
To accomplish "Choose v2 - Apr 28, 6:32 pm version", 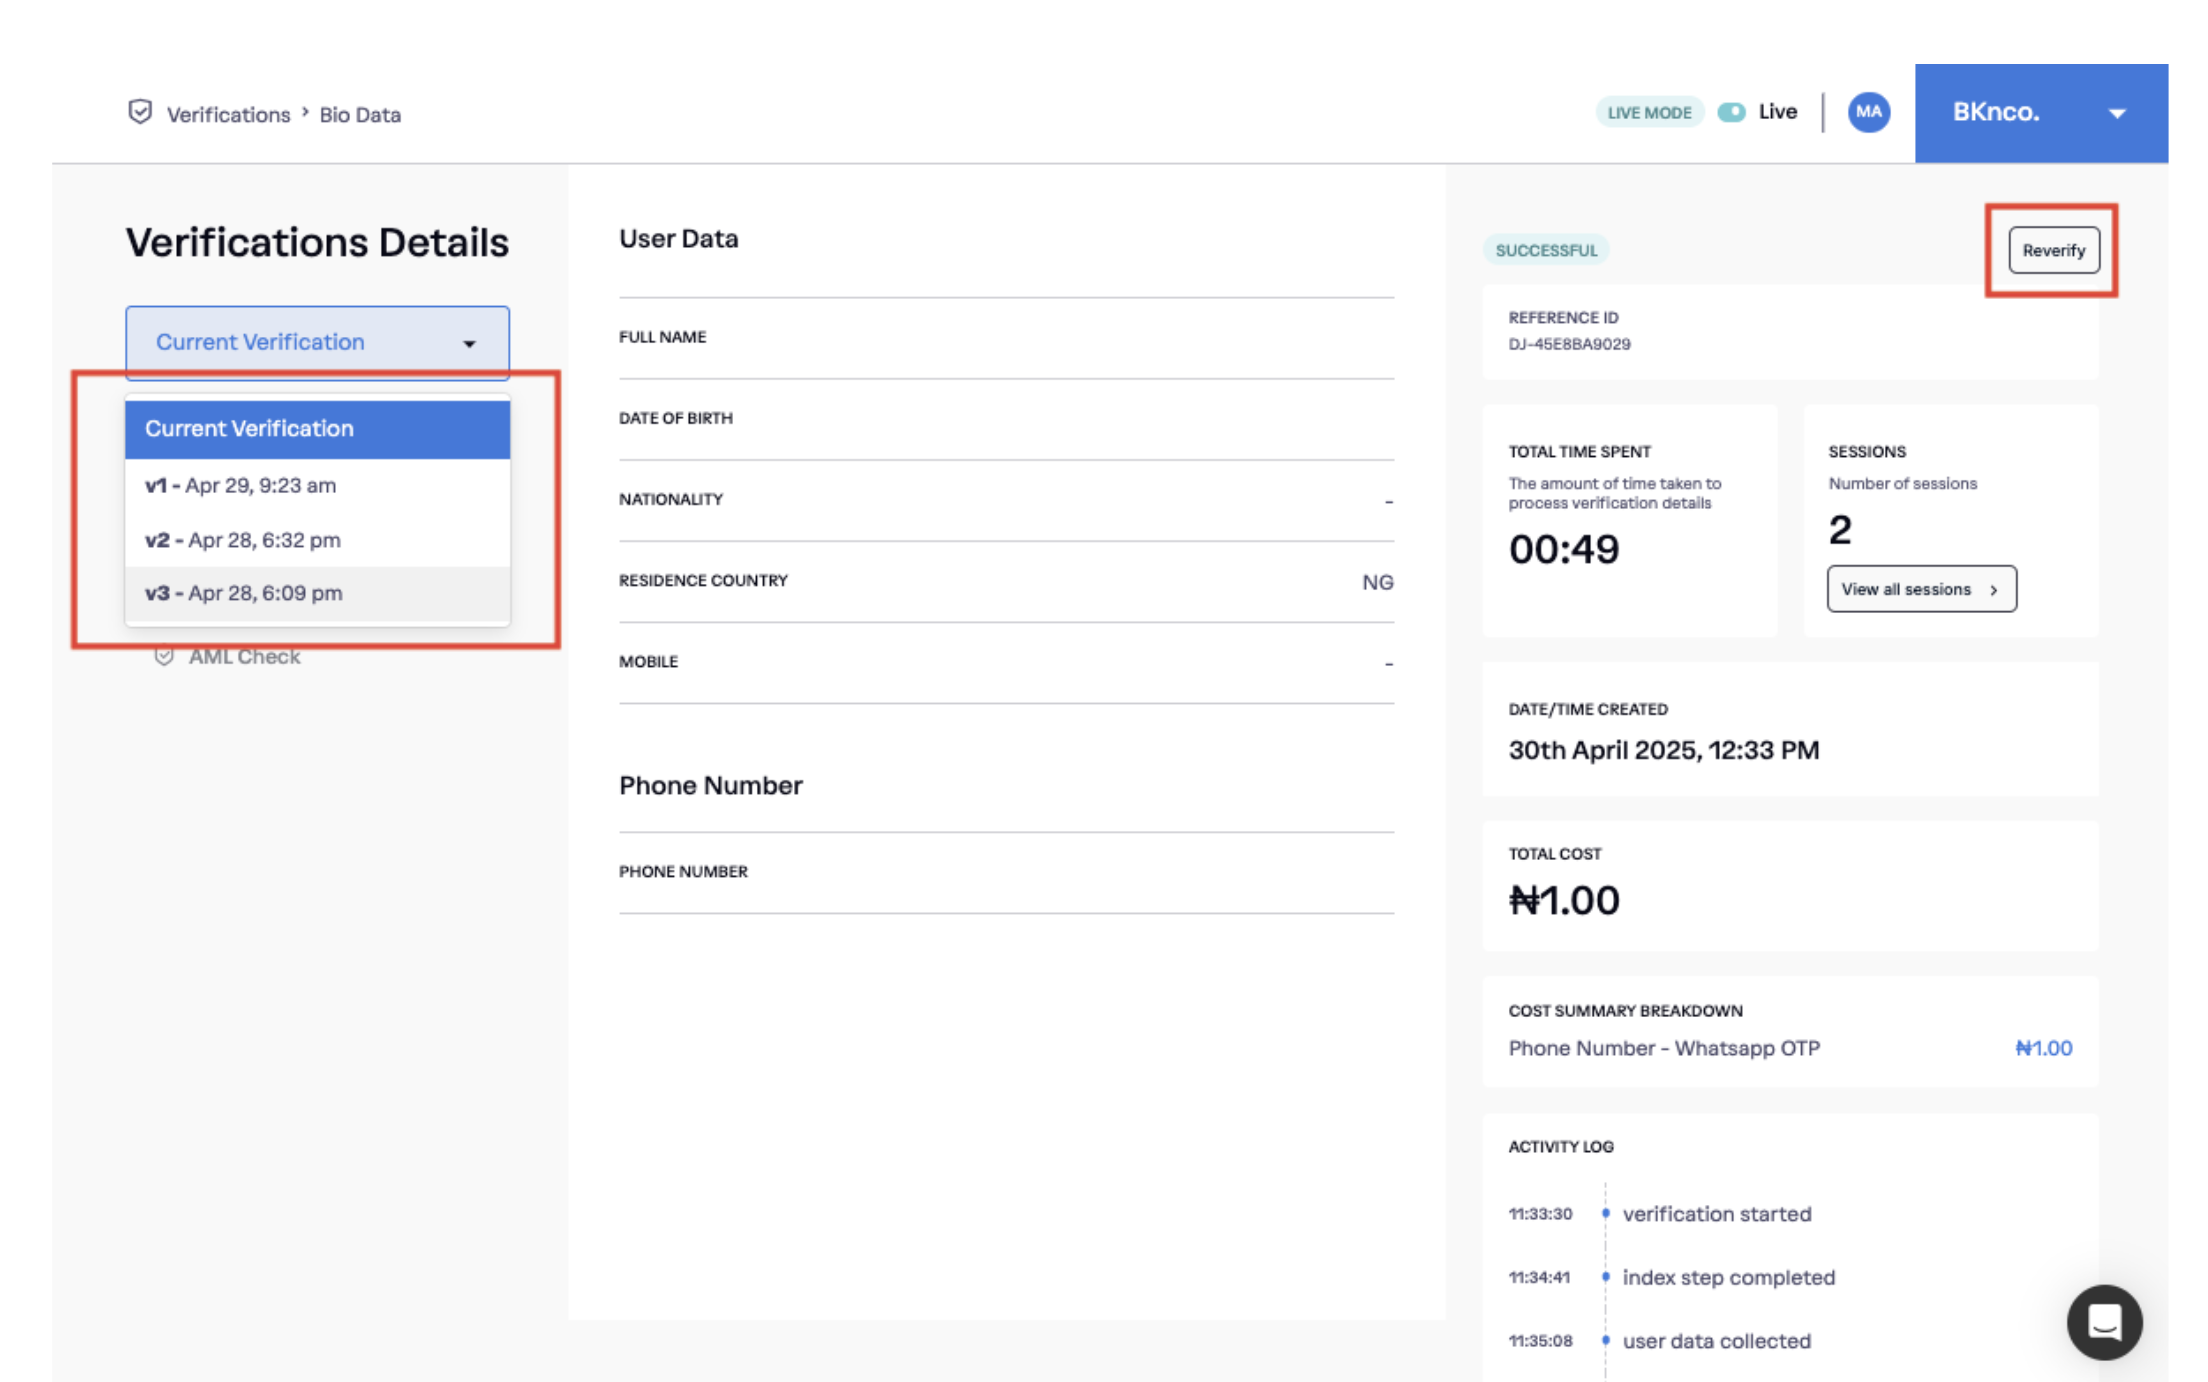I will 243,540.
